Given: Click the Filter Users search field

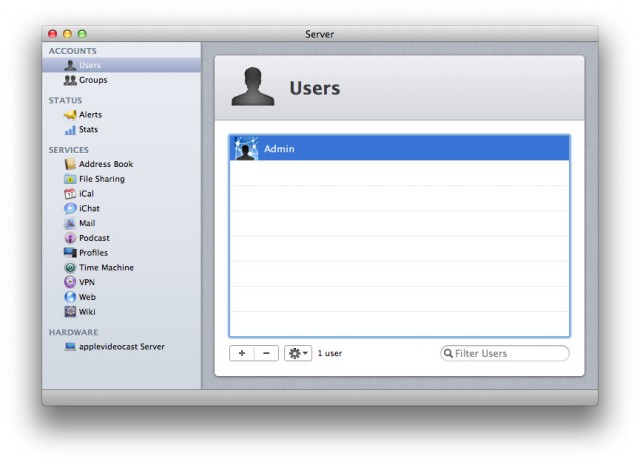Looking at the screenshot, I should pyautogui.click(x=504, y=353).
